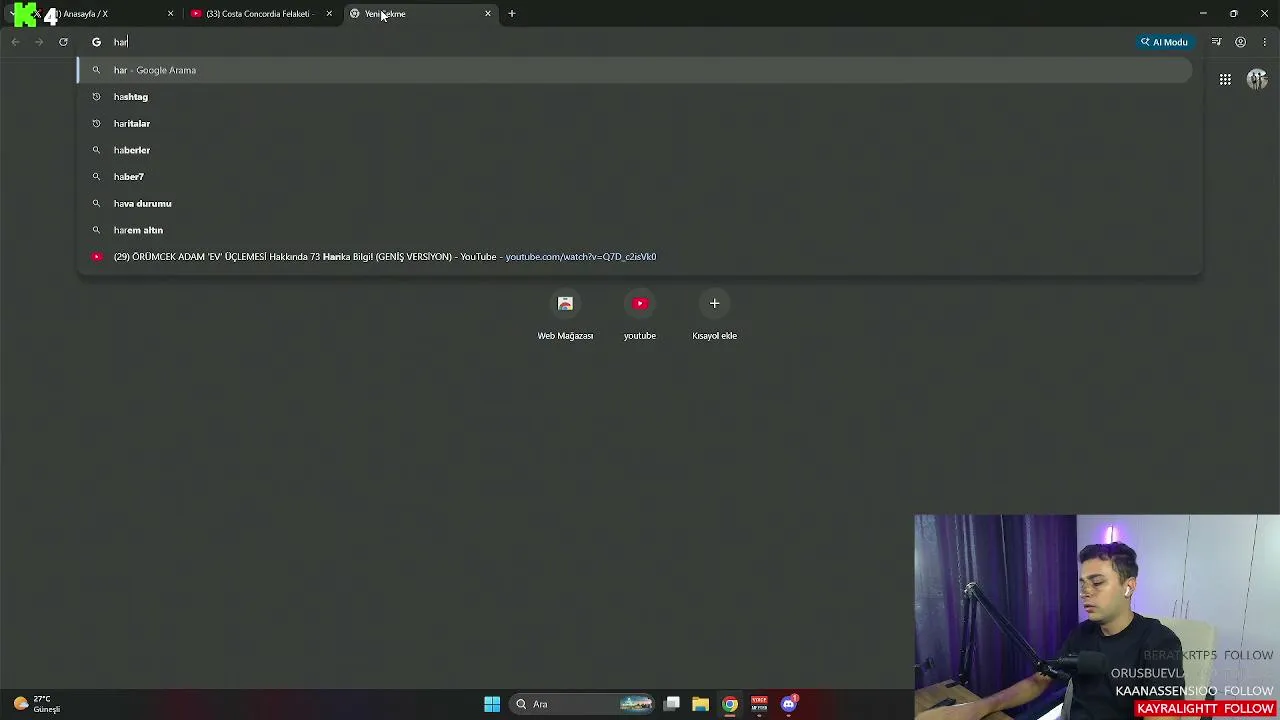This screenshot has width=1280, height=720.
Task: Restore down the Chrome window
Action: point(1234,14)
